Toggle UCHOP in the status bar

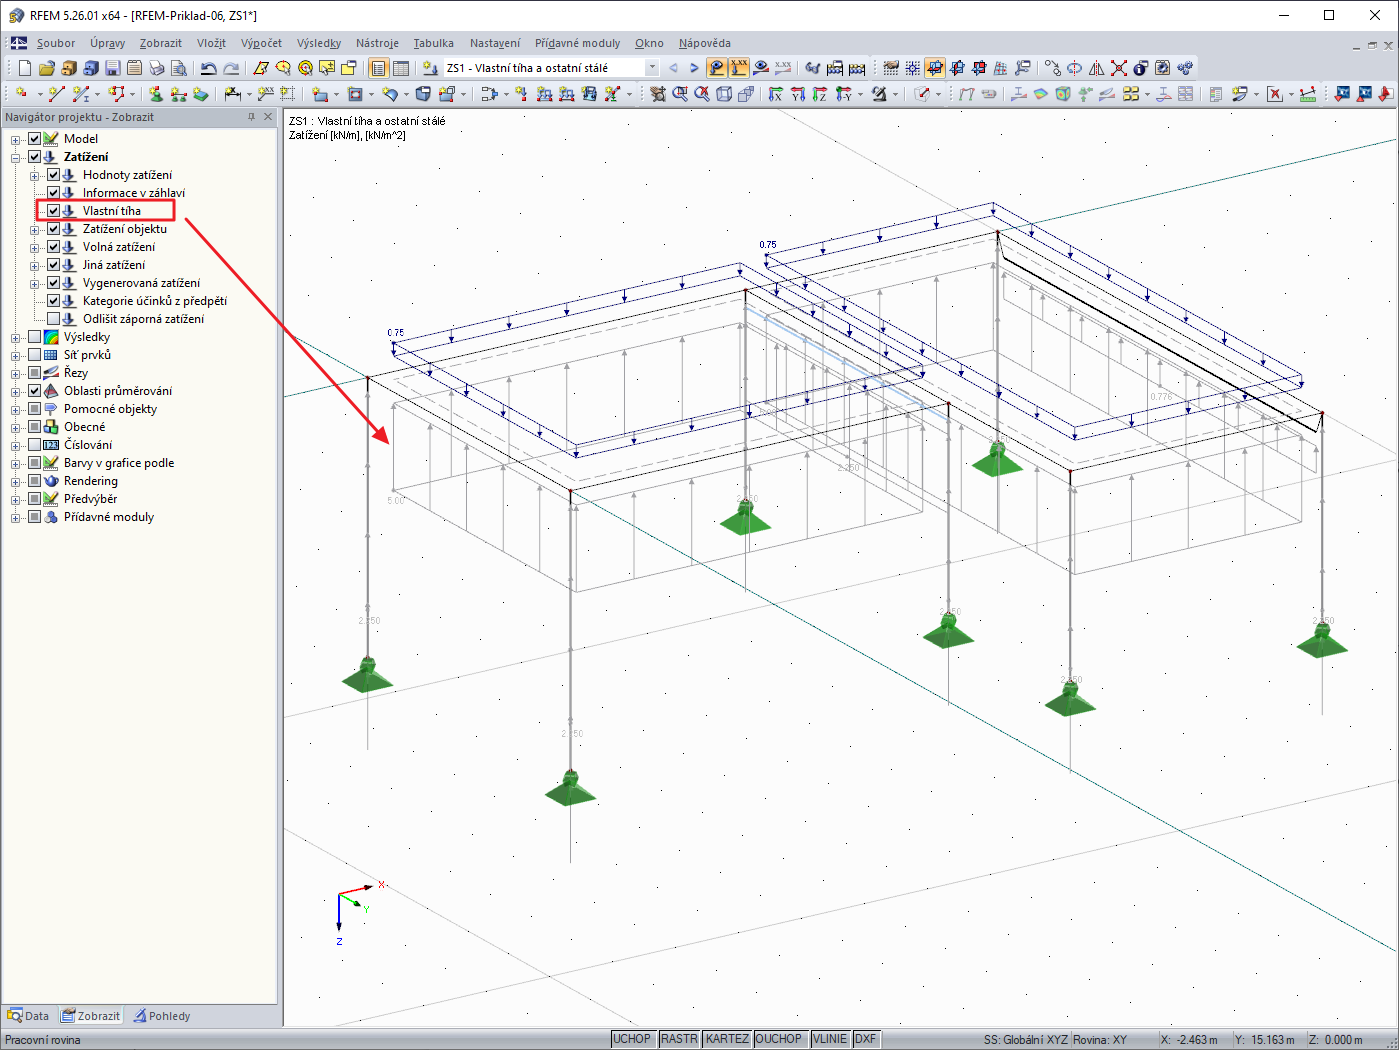(x=632, y=1039)
